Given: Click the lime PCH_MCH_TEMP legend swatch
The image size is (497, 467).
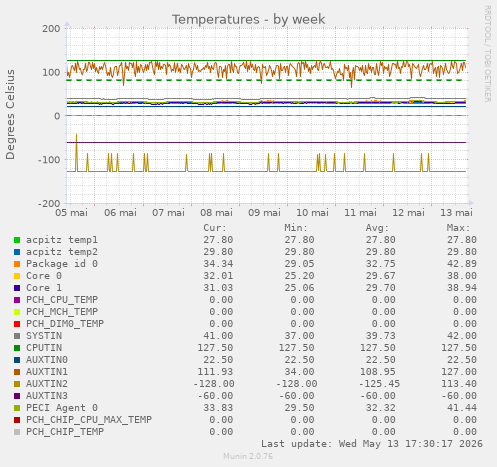Looking at the screenshot, I should click(17, 312).
